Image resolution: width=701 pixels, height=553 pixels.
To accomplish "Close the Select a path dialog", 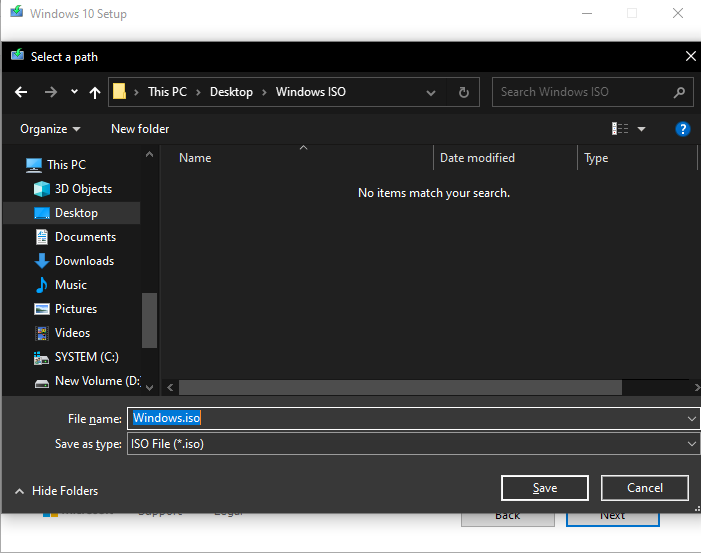I will 690,56.
